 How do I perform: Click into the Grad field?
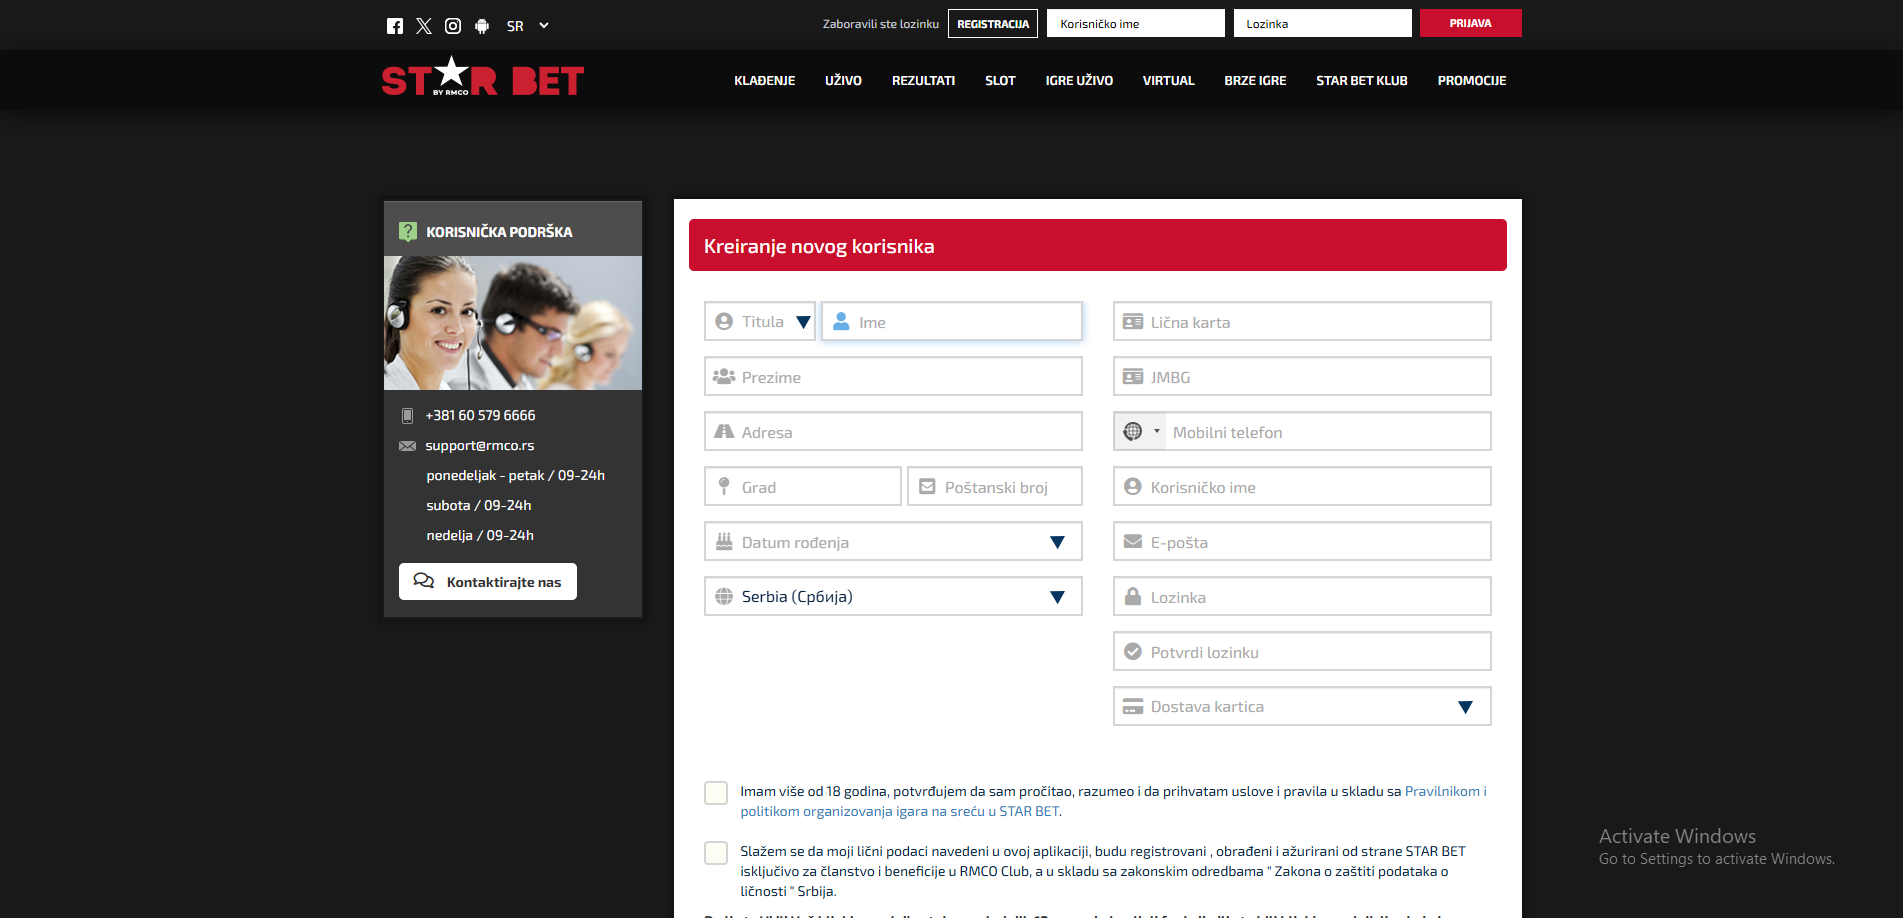[803, 486]
